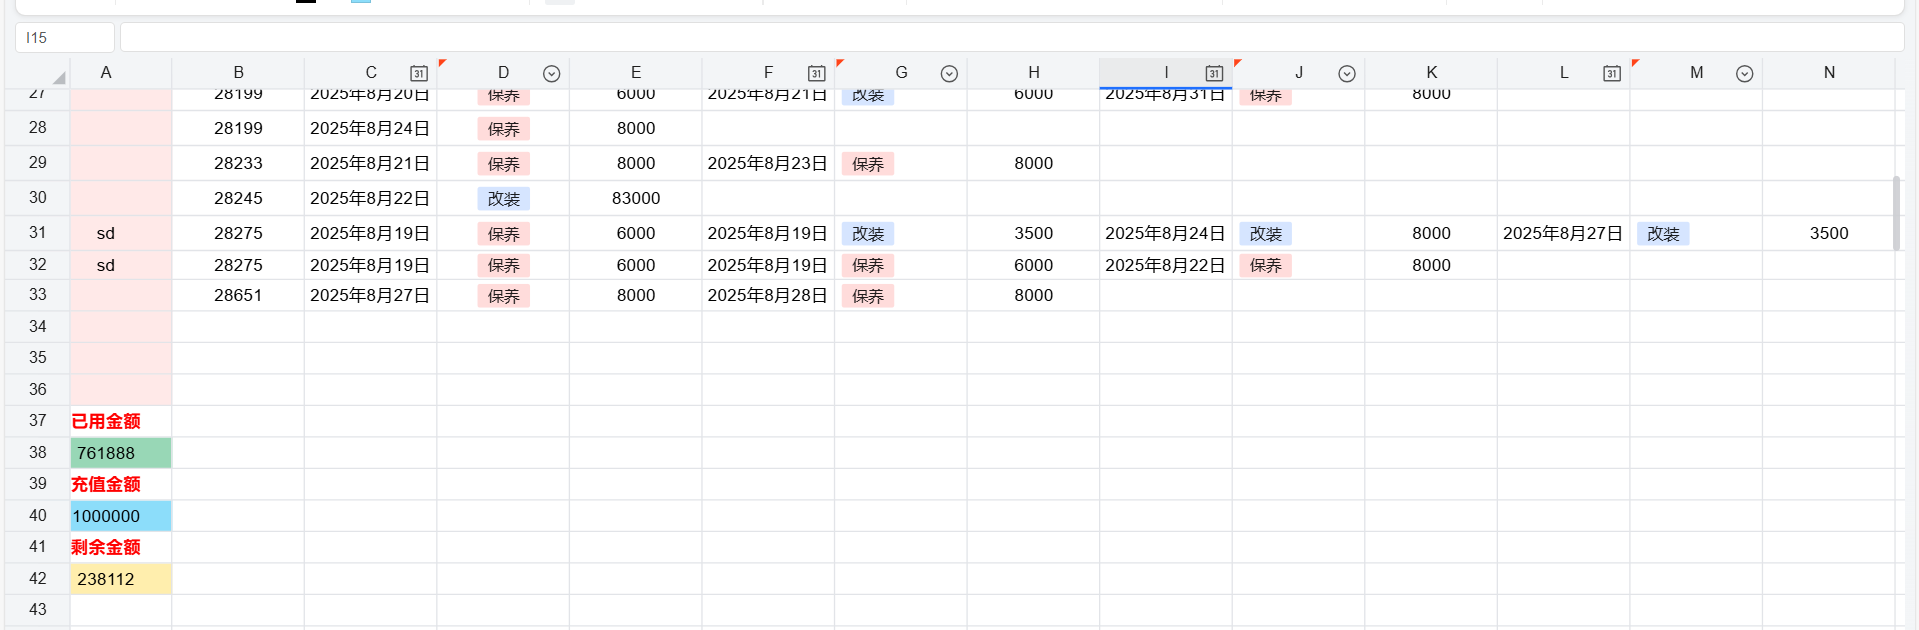Open the dropdown arrow in column J header

pos(1346,74)
